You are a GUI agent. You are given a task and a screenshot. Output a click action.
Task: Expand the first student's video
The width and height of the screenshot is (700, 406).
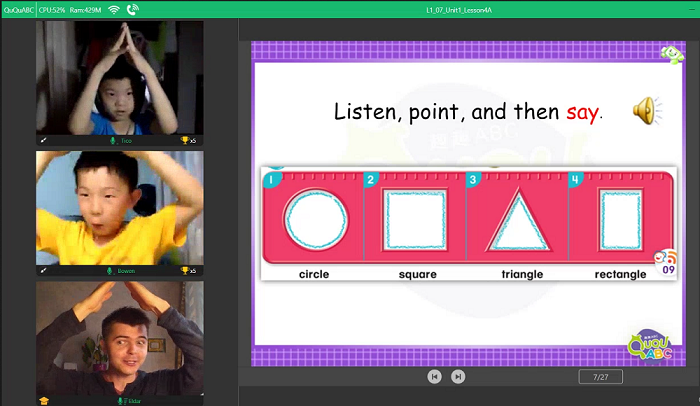(x=43, y=141)
